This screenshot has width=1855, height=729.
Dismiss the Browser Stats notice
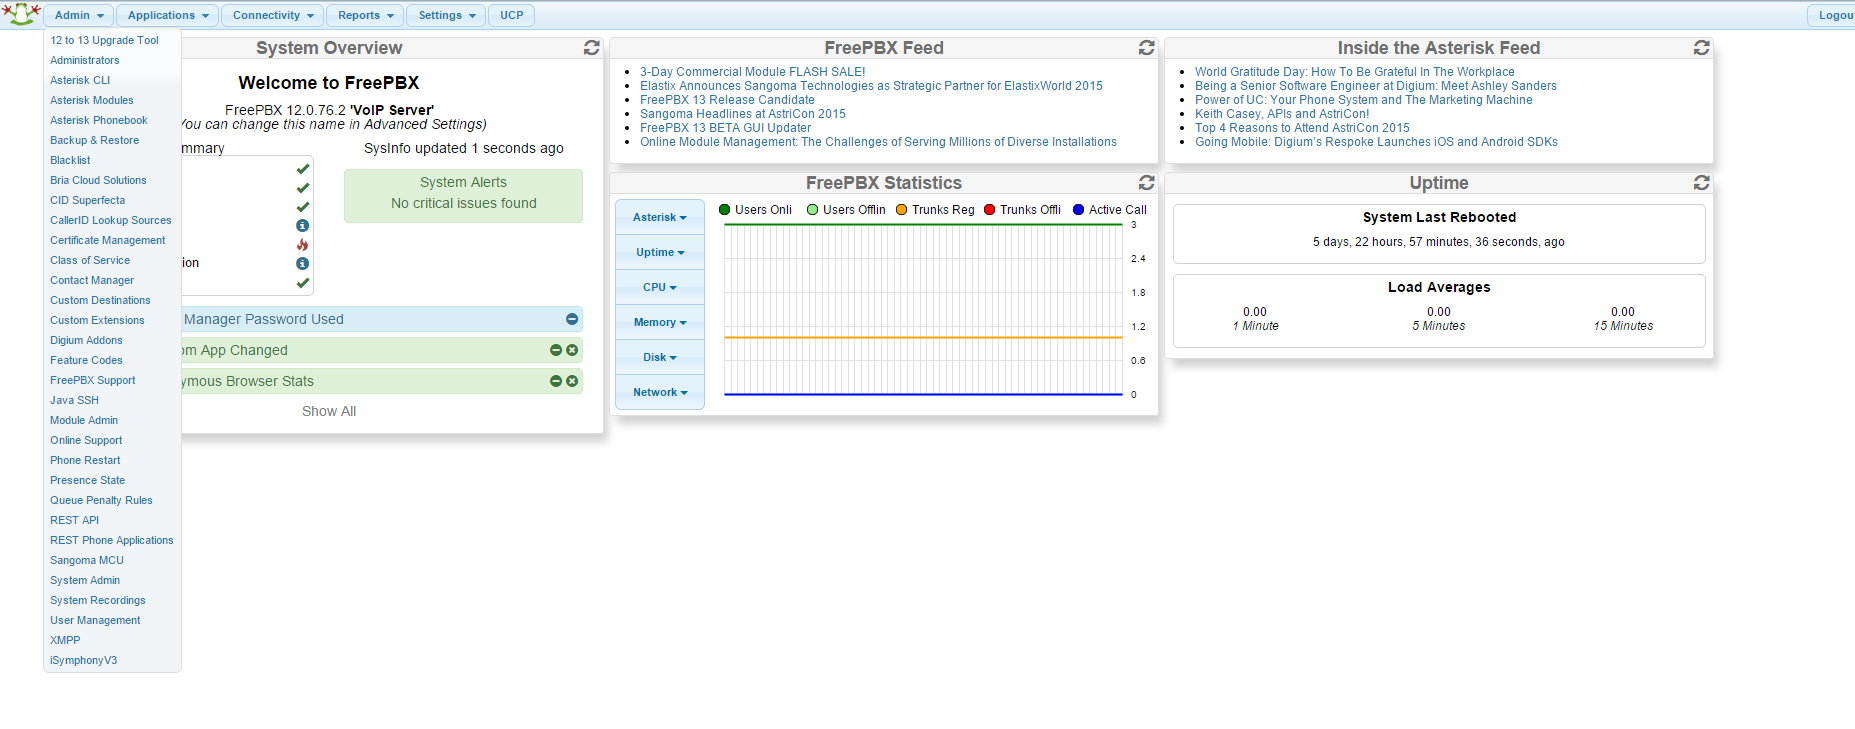[x=572, y=381]
